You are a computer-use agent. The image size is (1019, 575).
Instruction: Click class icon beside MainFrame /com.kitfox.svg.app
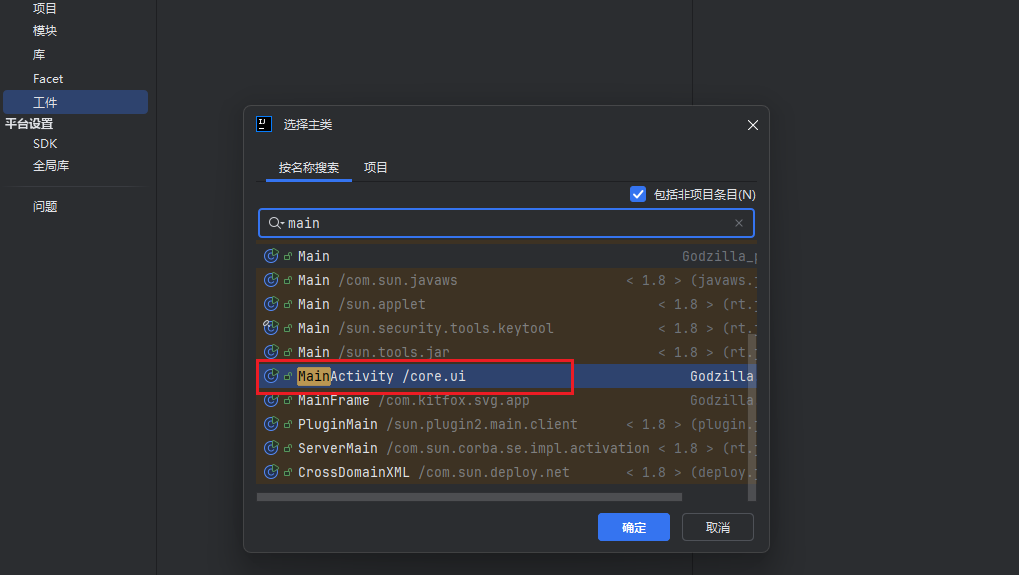tap(271, 400)
